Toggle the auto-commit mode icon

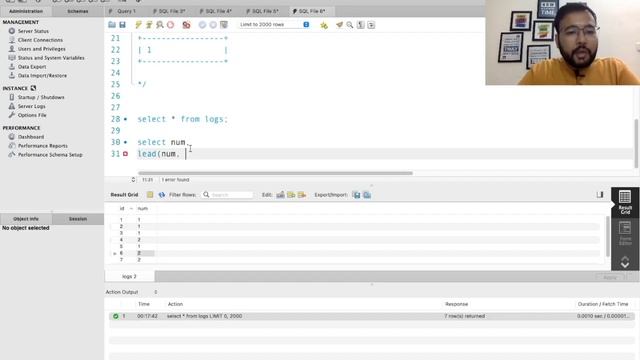coord(224,25)
